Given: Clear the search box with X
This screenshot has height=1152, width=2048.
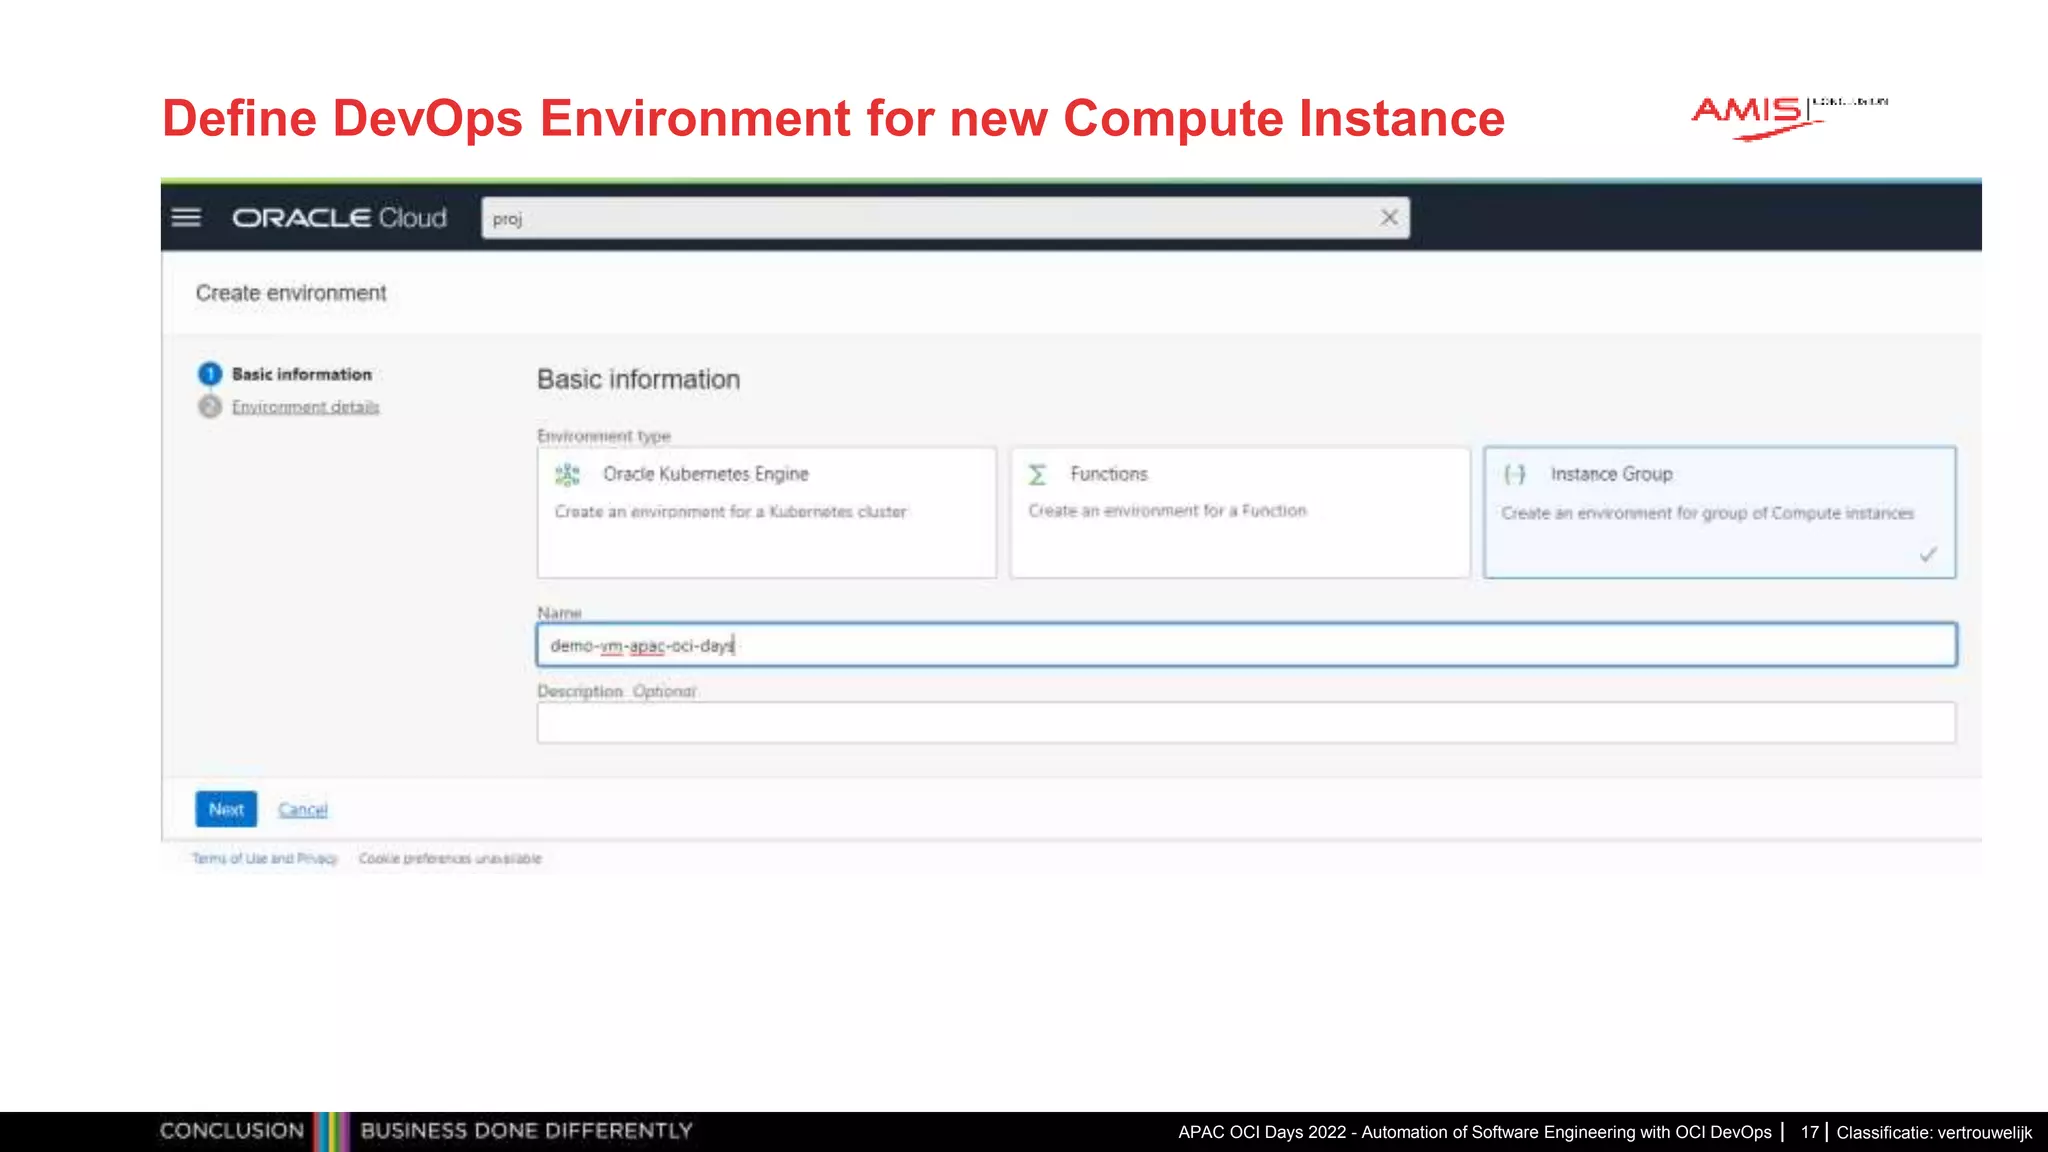Looking at the screenshot, I should 1389,217.
